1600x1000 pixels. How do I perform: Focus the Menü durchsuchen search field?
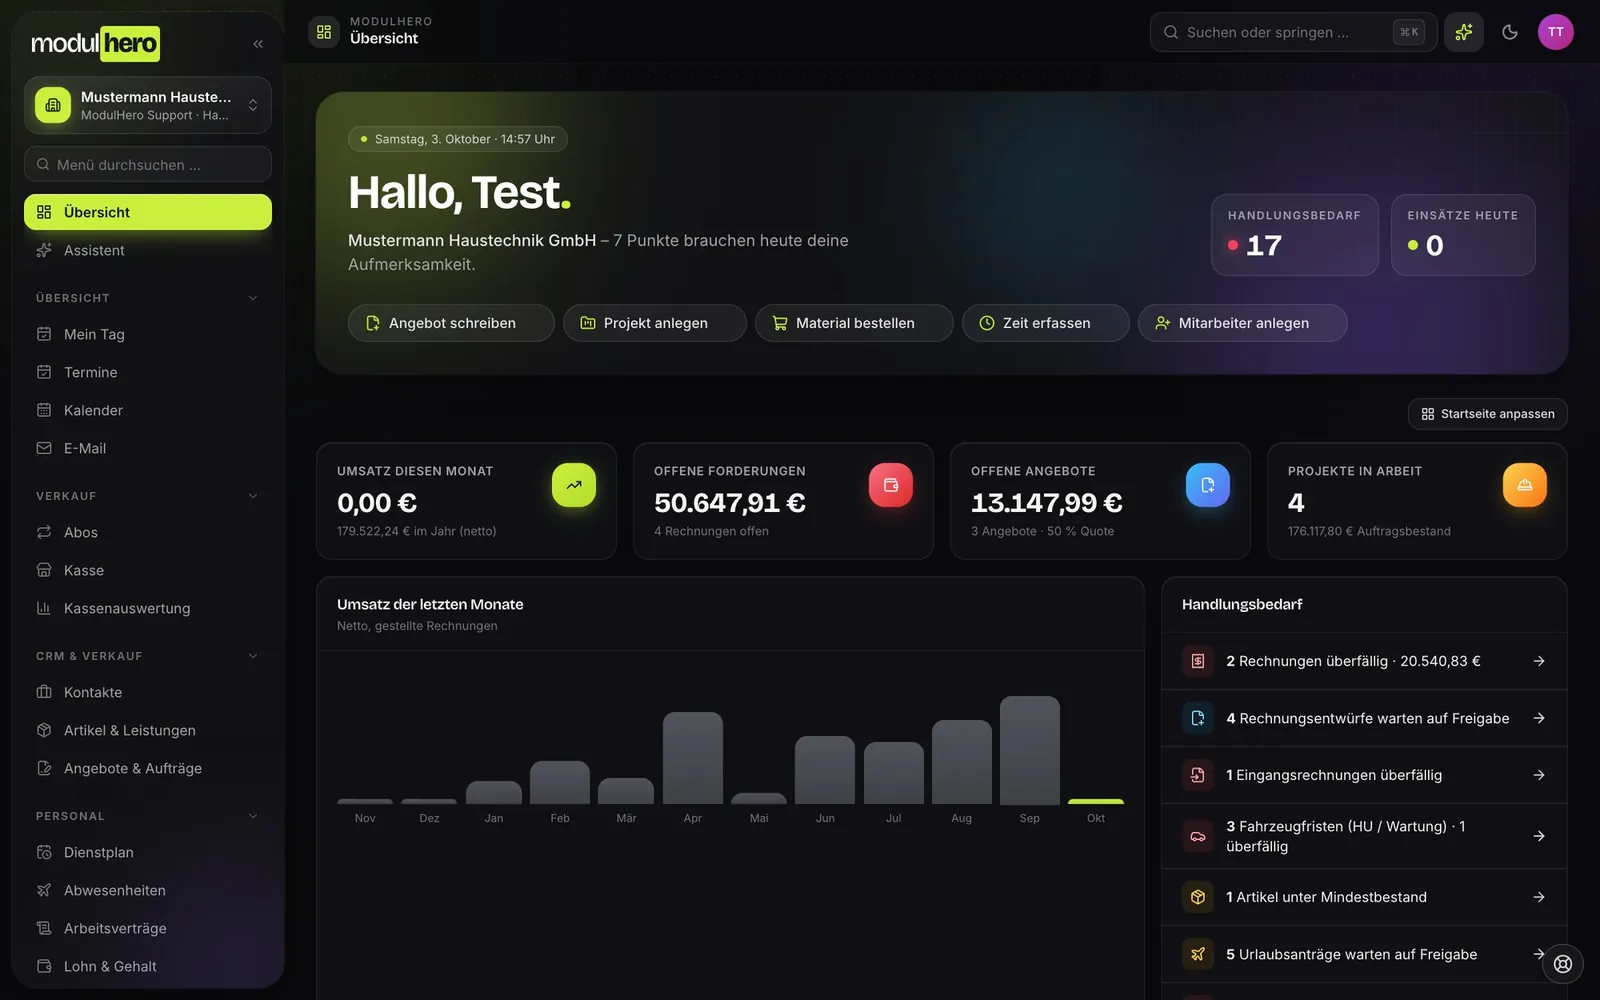(148, 164)
